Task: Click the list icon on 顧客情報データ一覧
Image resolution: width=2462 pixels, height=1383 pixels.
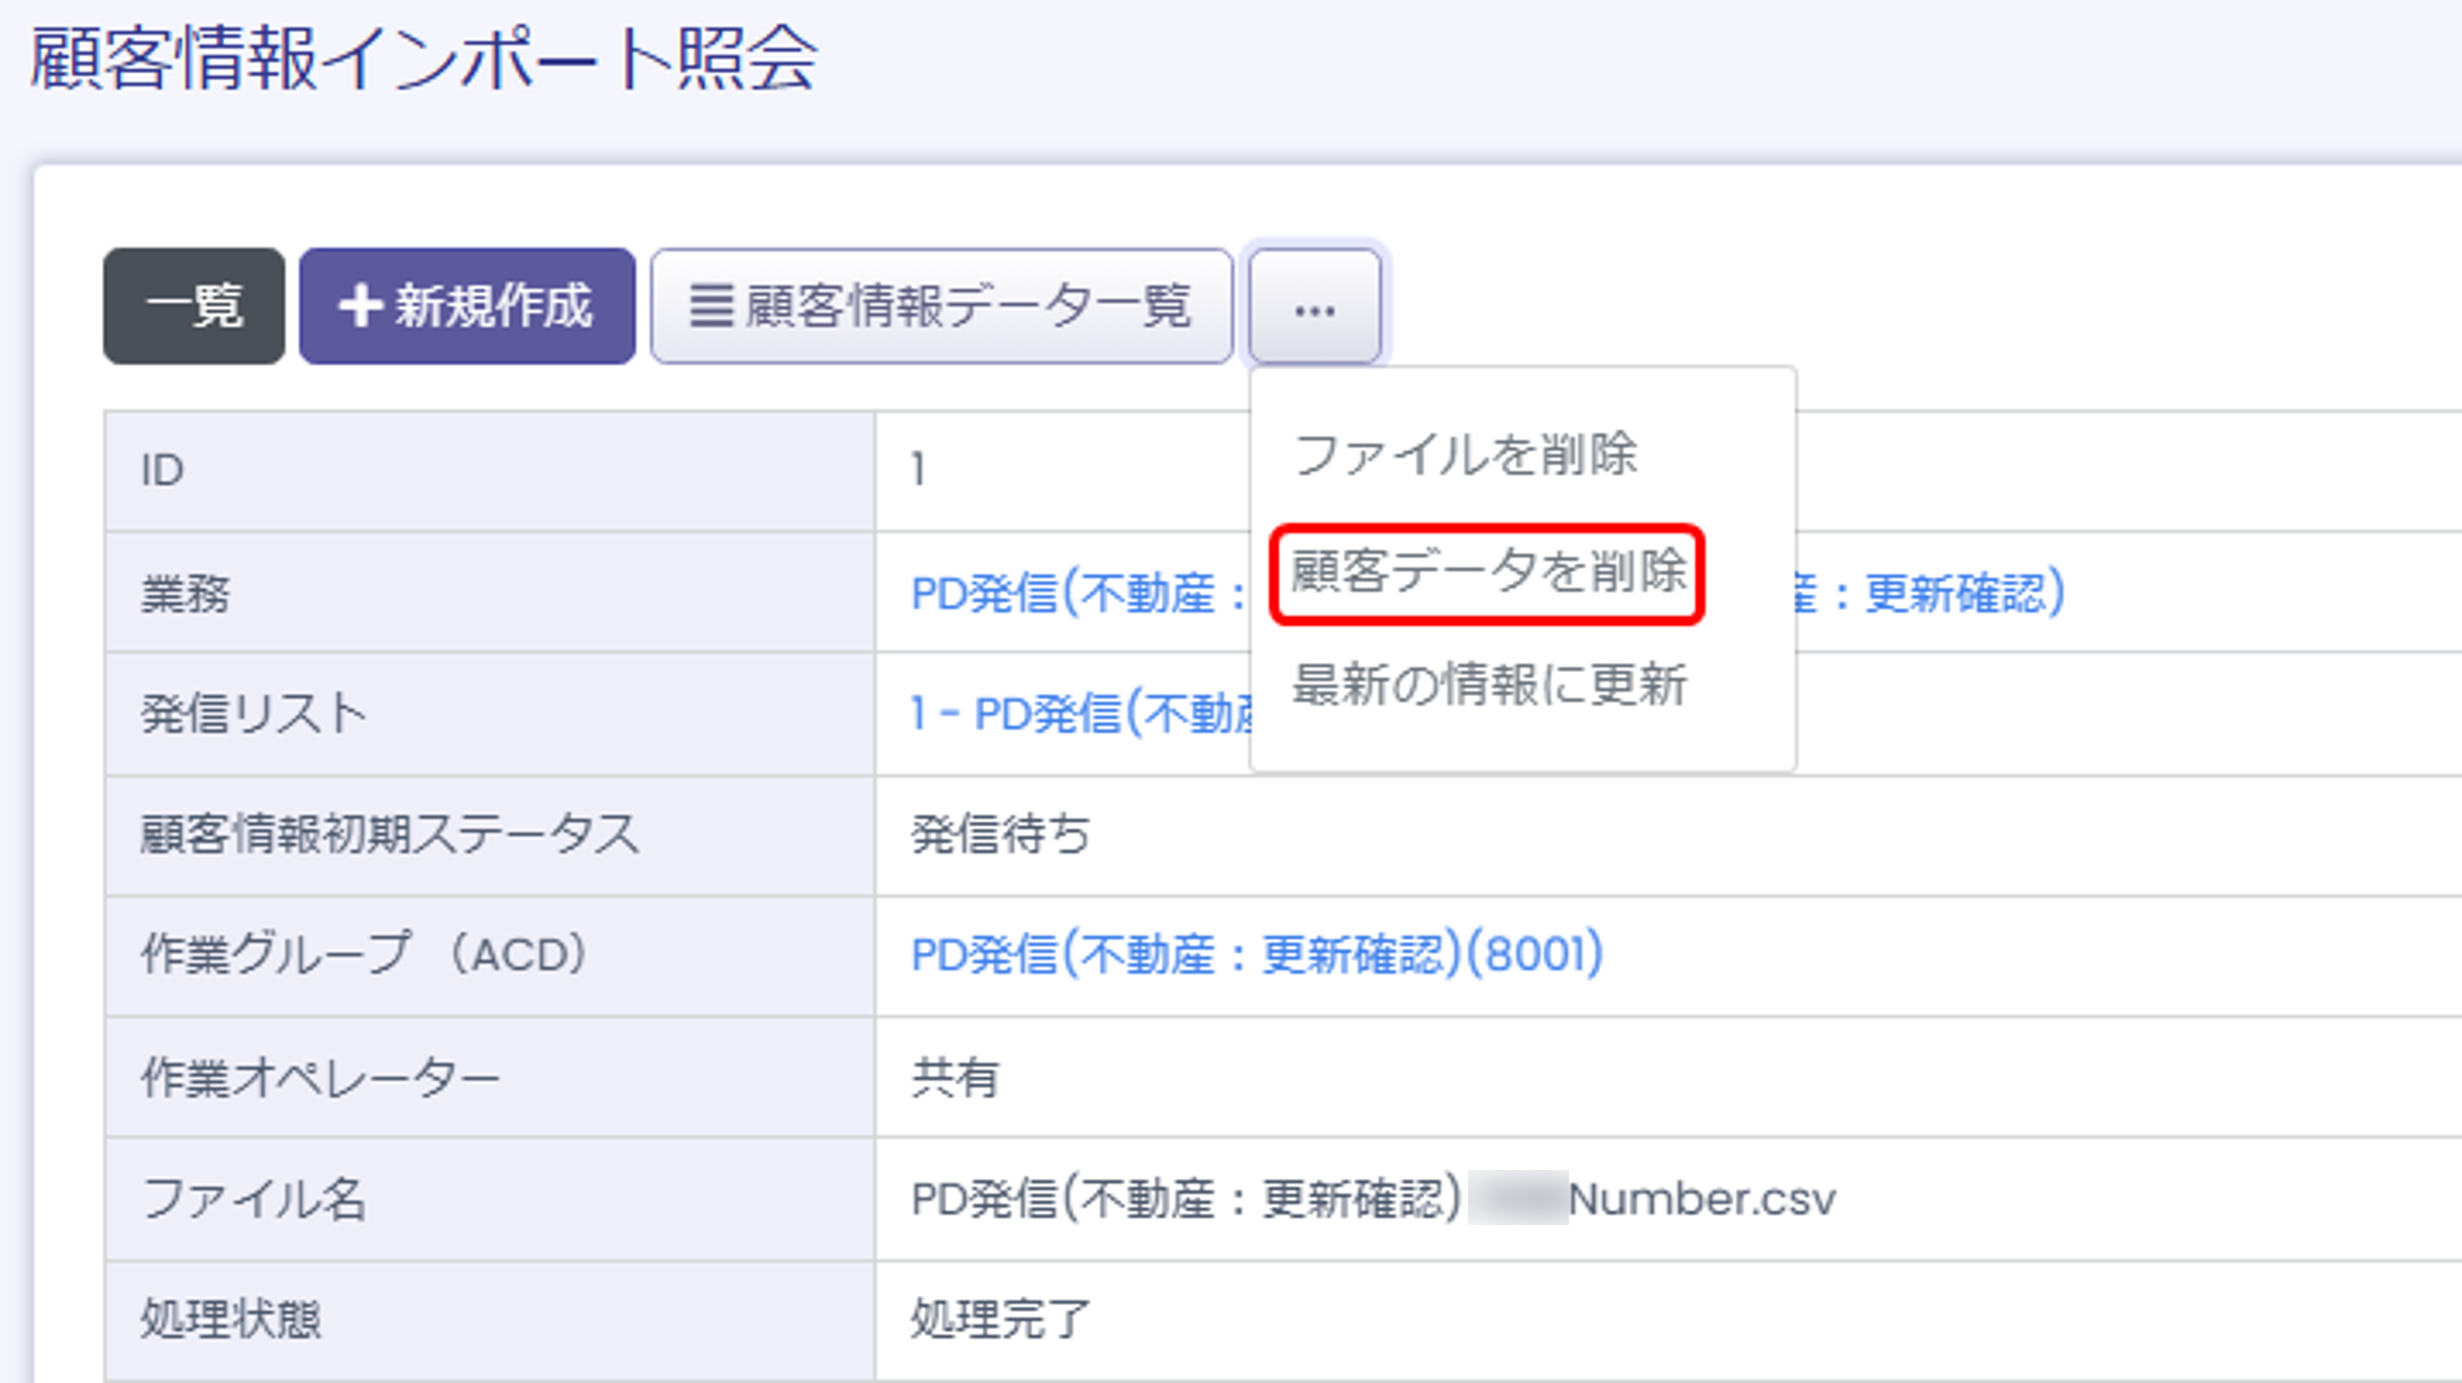Action: (x=711, y=306)
